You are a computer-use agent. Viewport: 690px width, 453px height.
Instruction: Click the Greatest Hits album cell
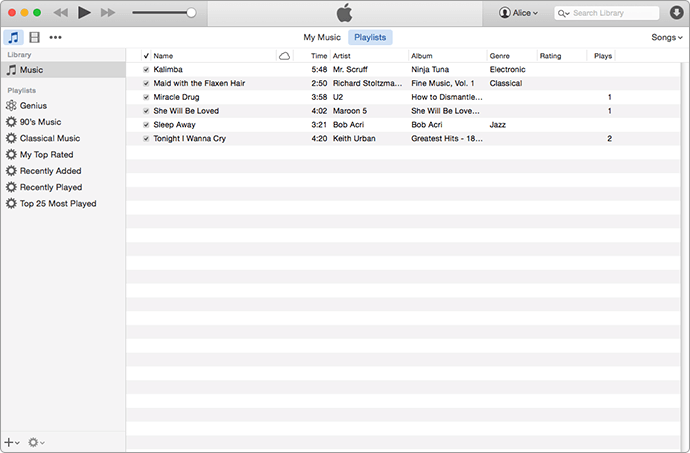447,139
